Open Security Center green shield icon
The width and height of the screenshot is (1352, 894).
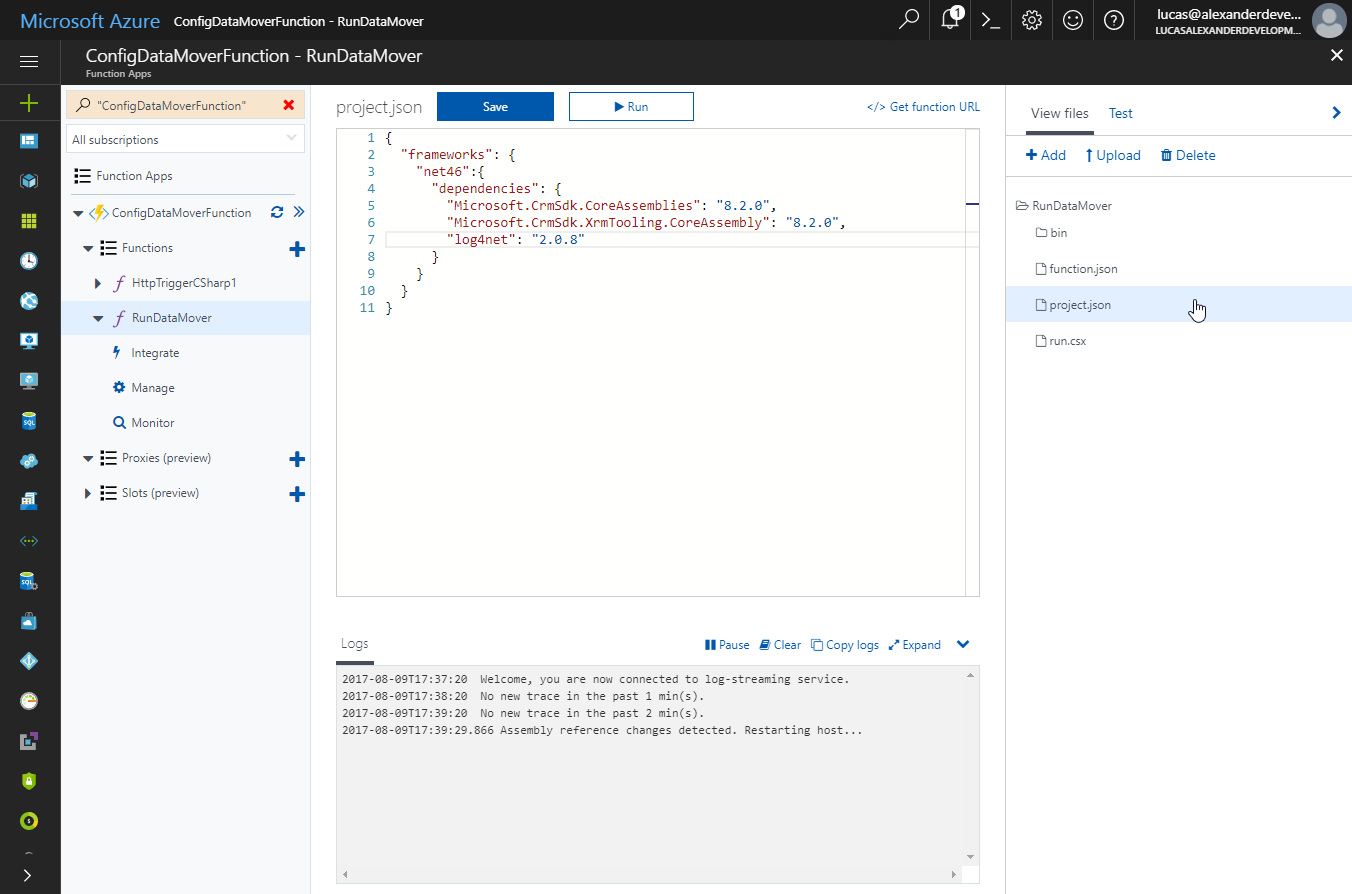point(29,781)
